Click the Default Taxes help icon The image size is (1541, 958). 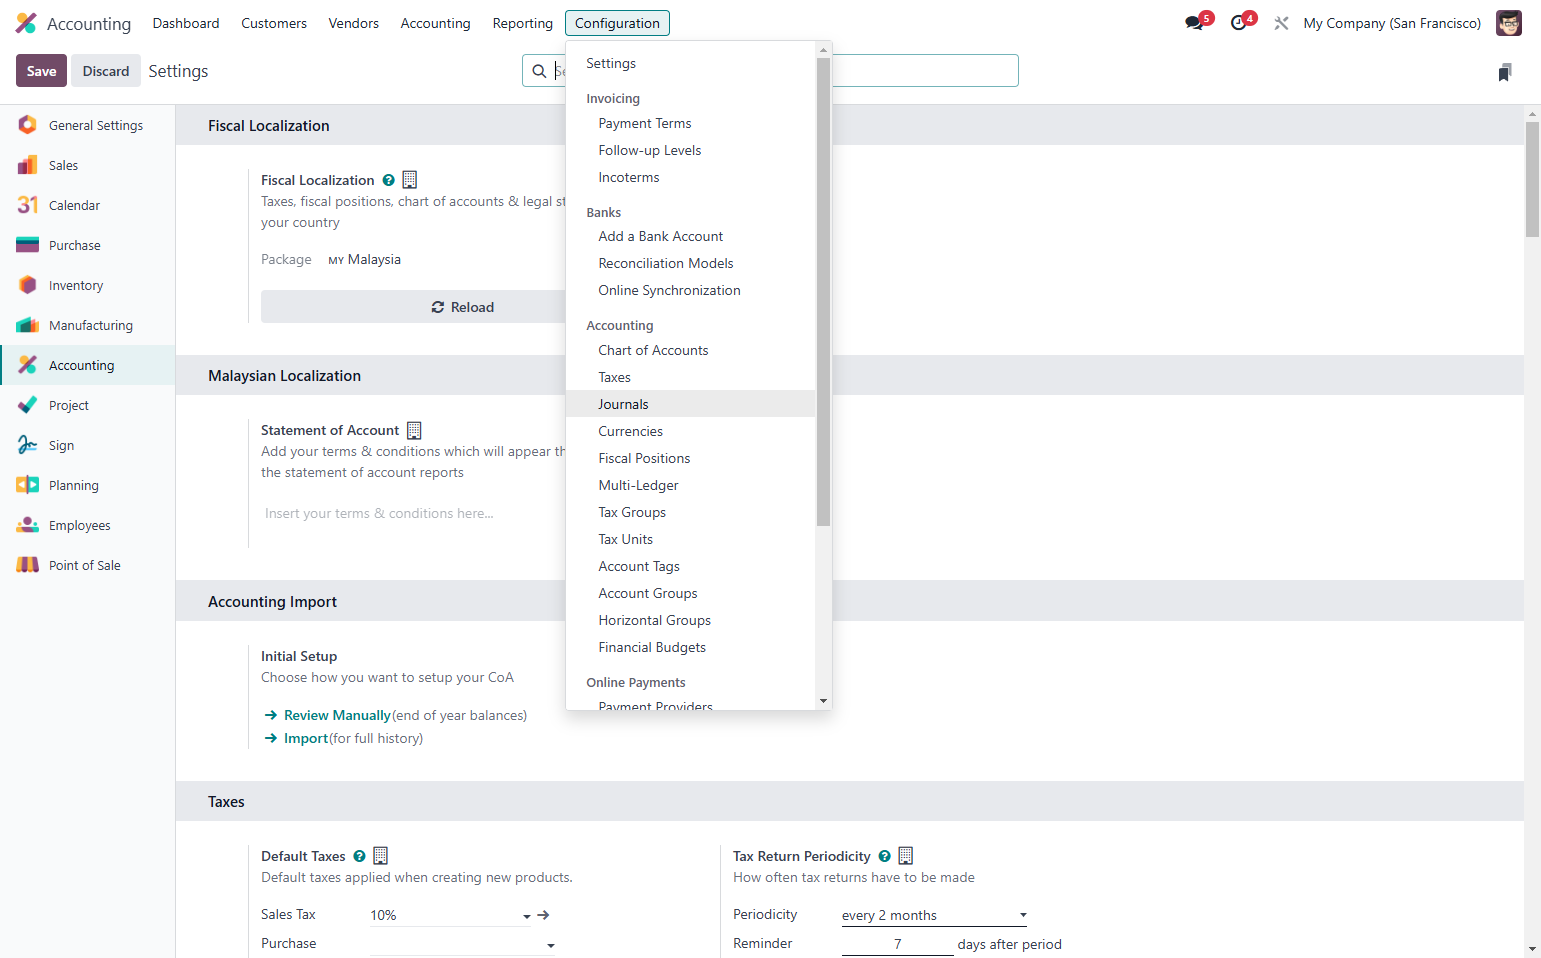(x=360, y=856)
